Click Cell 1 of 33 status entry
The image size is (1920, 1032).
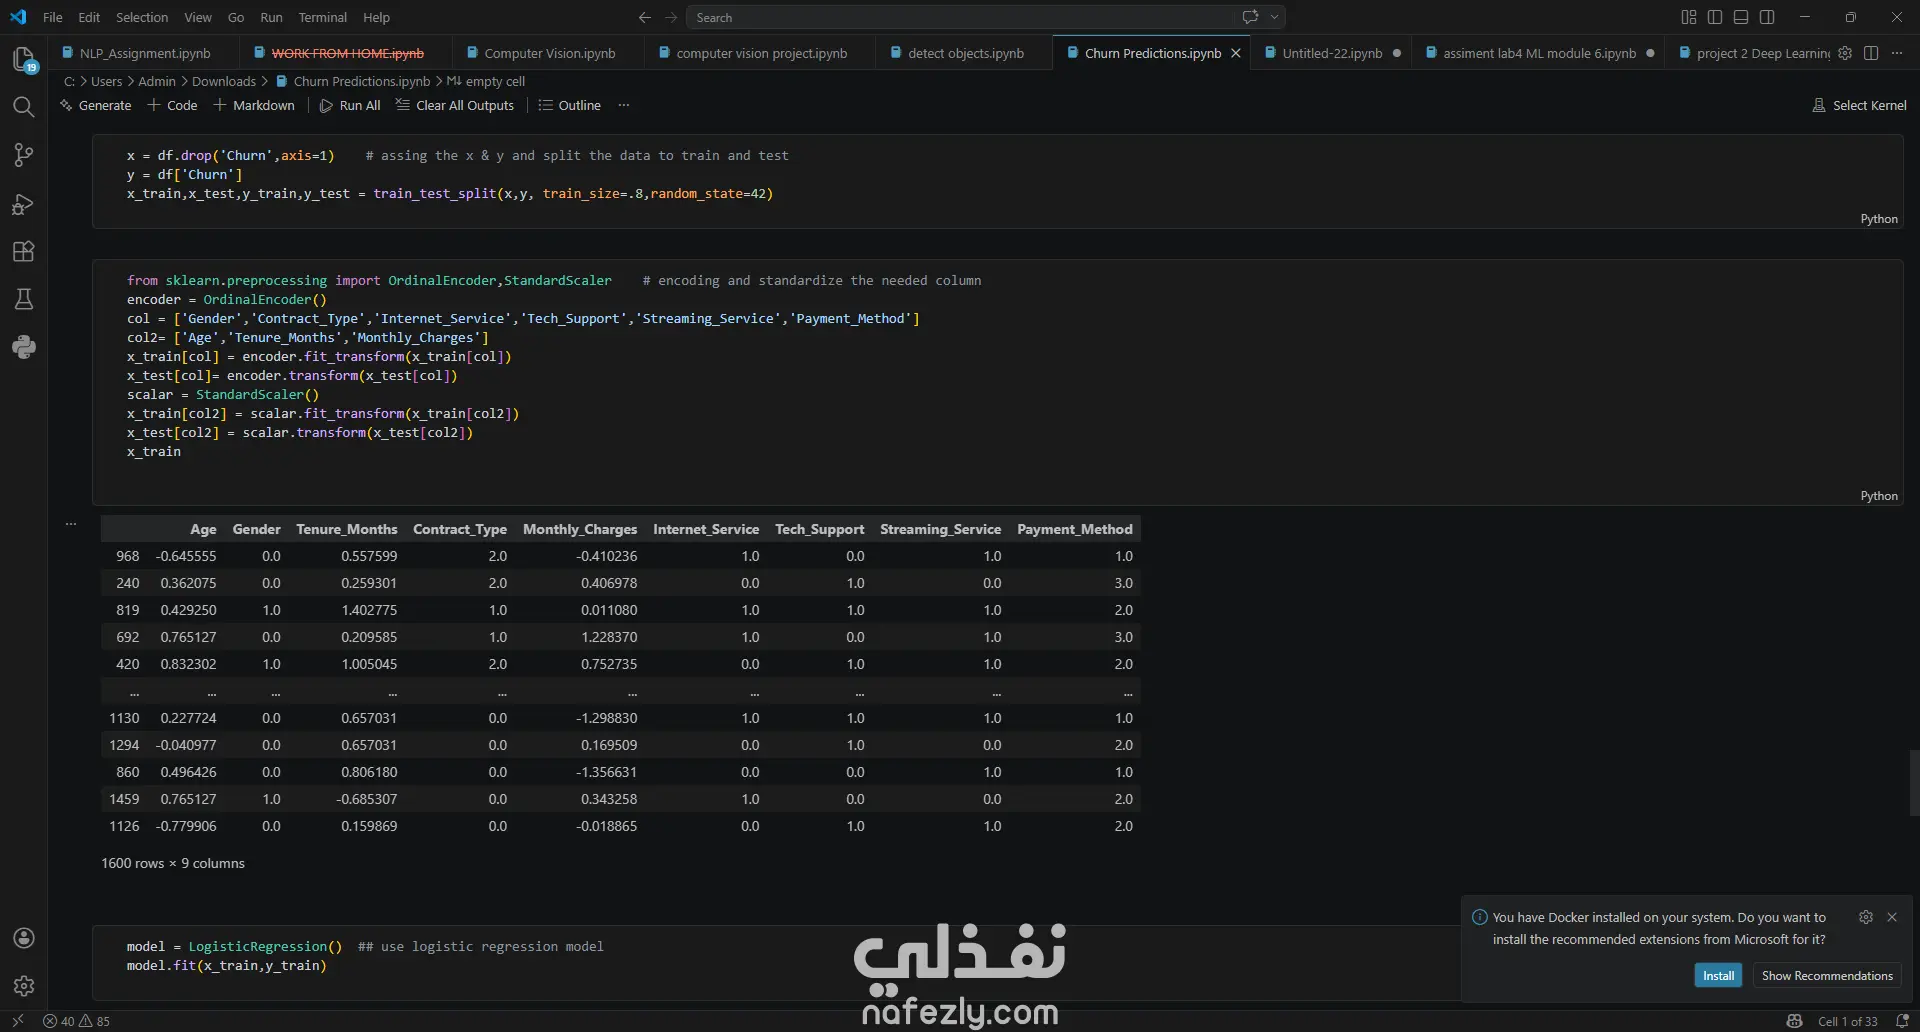pos(1847,1021)
